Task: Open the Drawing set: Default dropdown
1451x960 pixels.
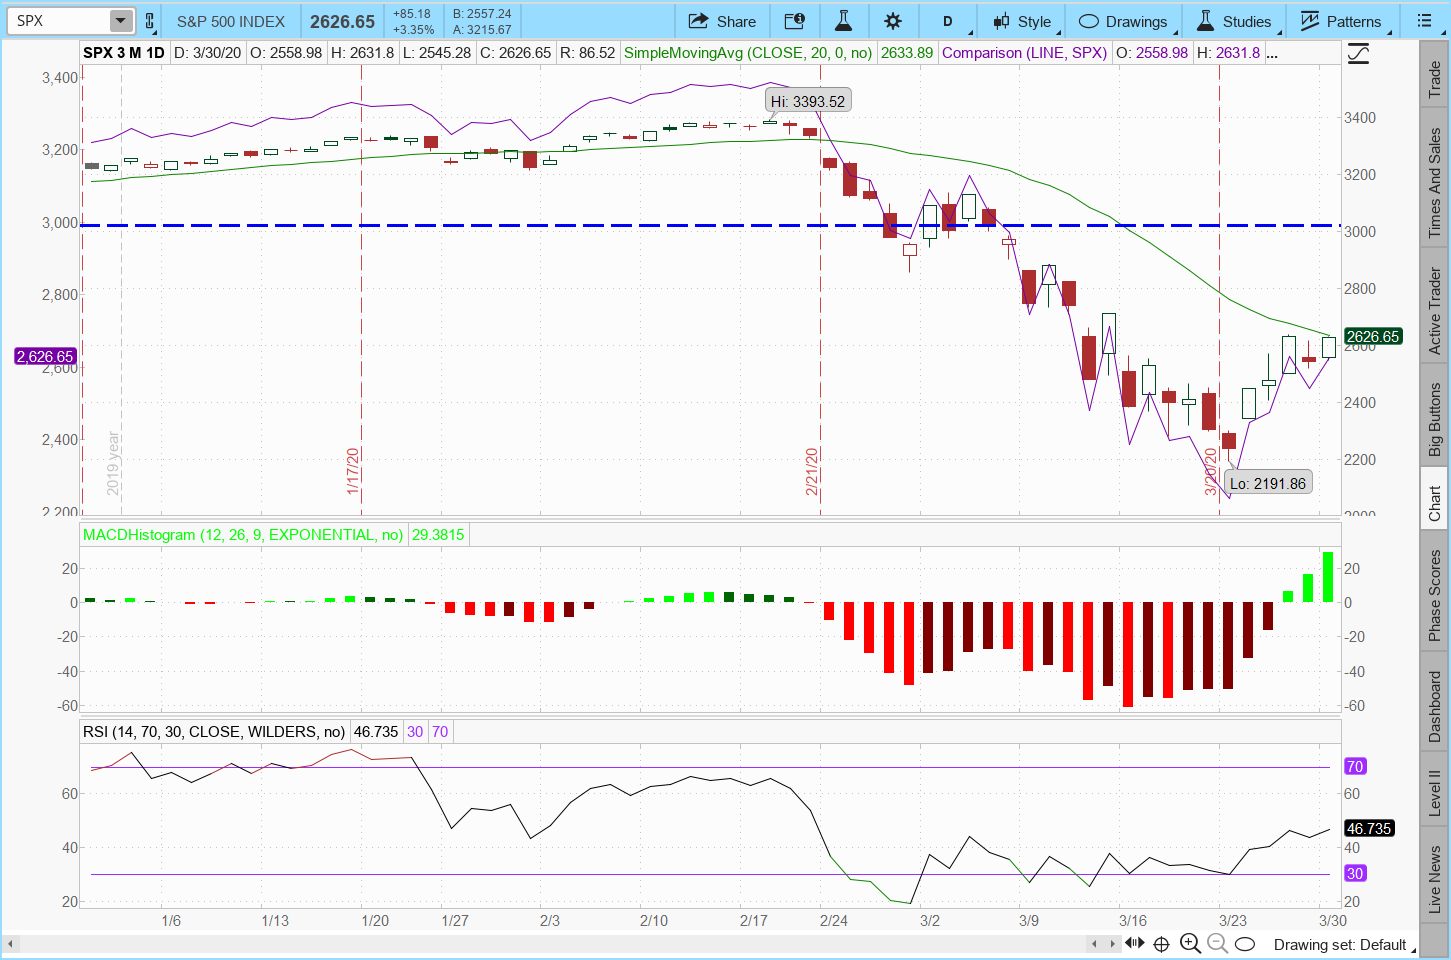Action: click(1345, 945)
